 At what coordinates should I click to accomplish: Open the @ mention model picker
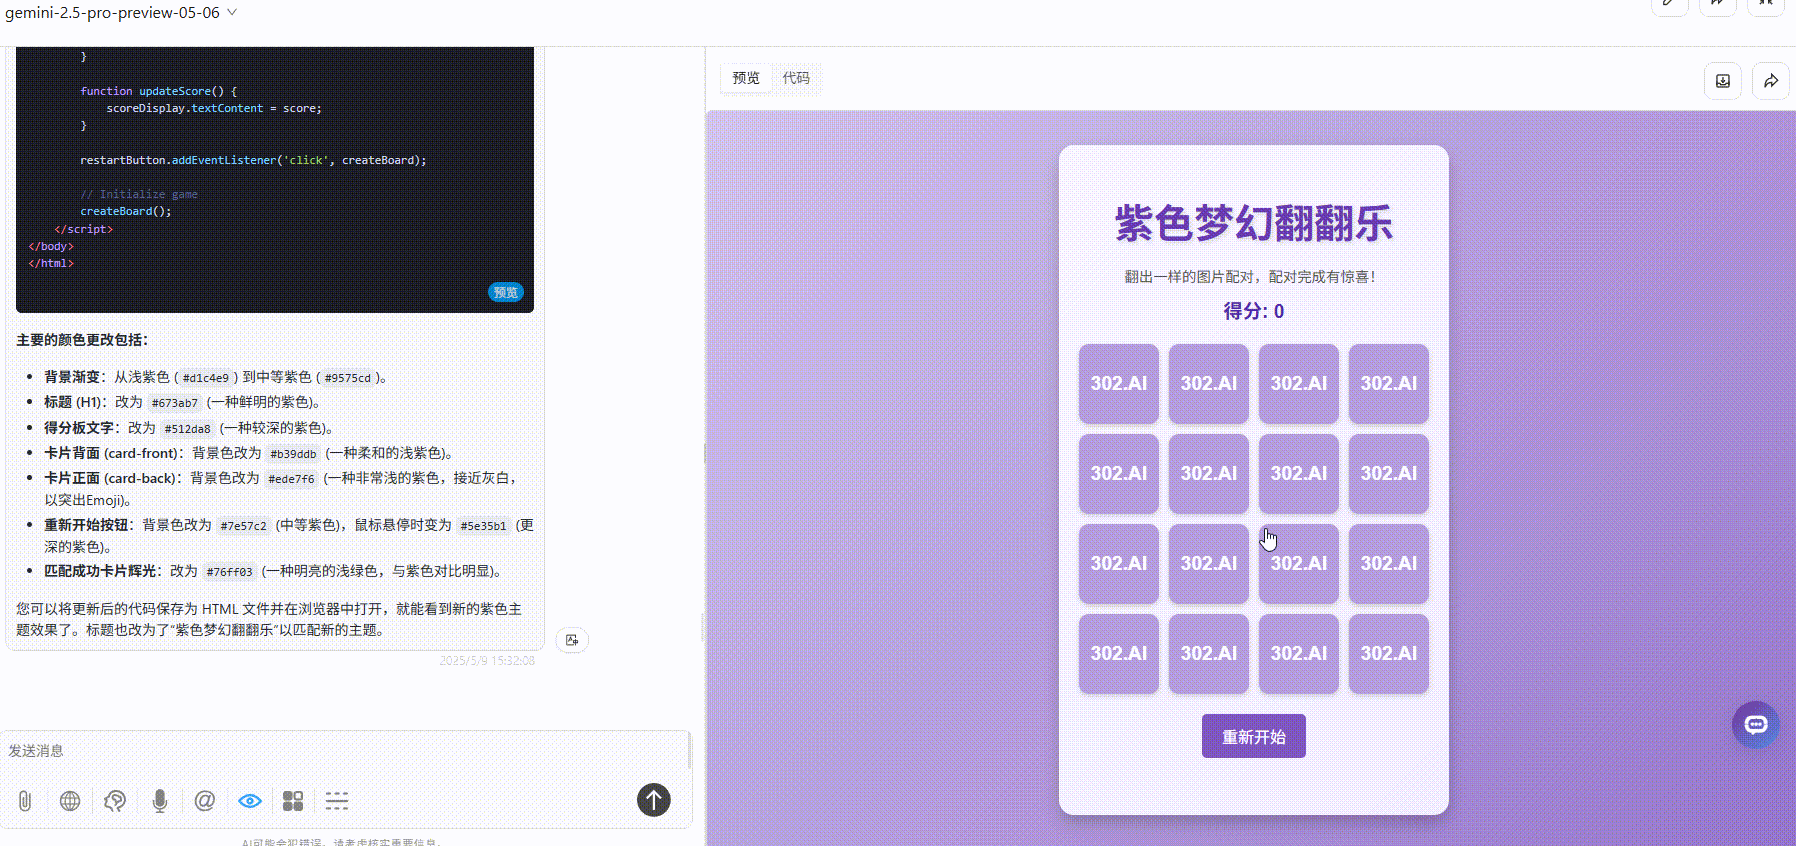pos(205,800)
